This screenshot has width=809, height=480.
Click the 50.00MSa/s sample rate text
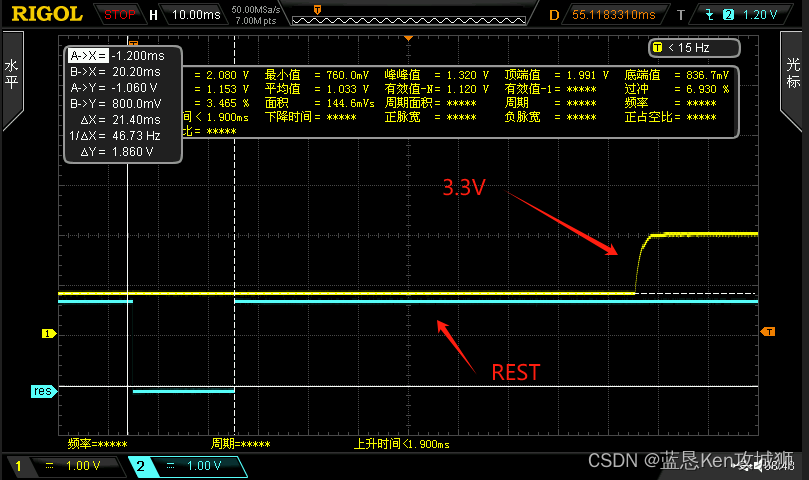256,9
